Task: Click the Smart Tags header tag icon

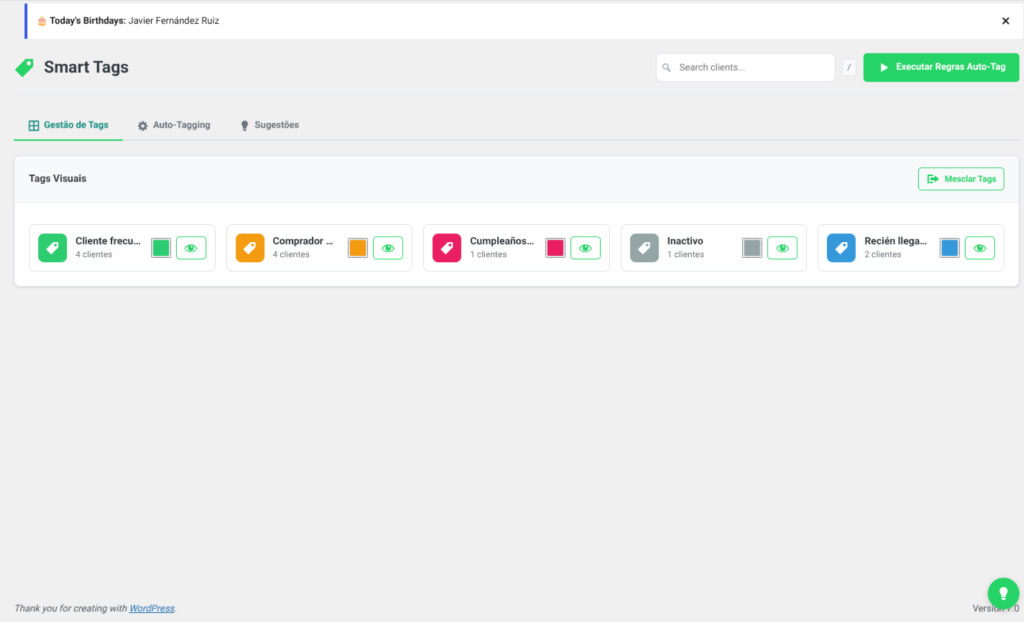Action: 25,67
